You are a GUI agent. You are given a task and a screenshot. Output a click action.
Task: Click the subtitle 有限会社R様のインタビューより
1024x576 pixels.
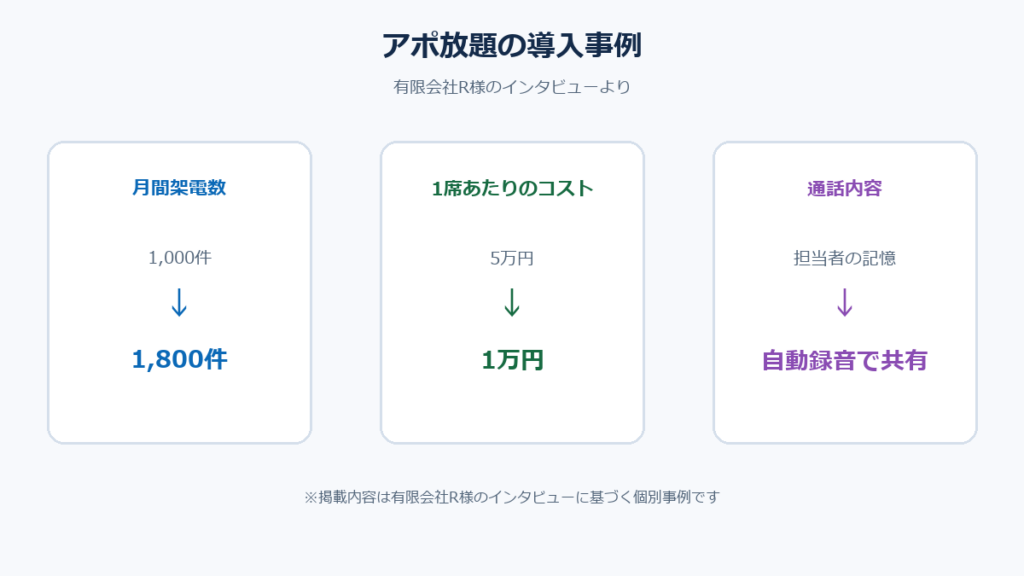[512, 87]
